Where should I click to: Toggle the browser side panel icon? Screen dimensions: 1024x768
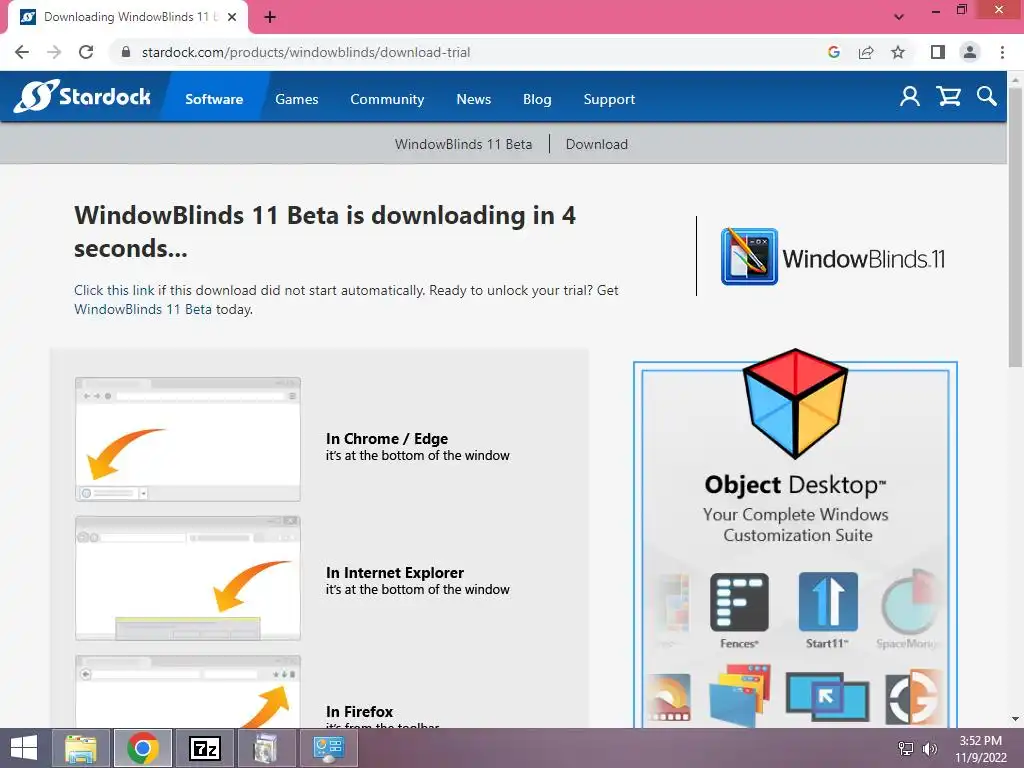tap(938, 52)
